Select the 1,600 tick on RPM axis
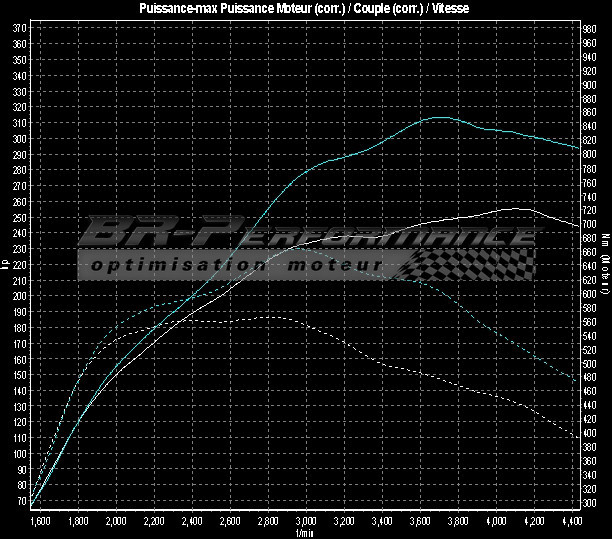This screenshot has height=539, width=612. 40,521
